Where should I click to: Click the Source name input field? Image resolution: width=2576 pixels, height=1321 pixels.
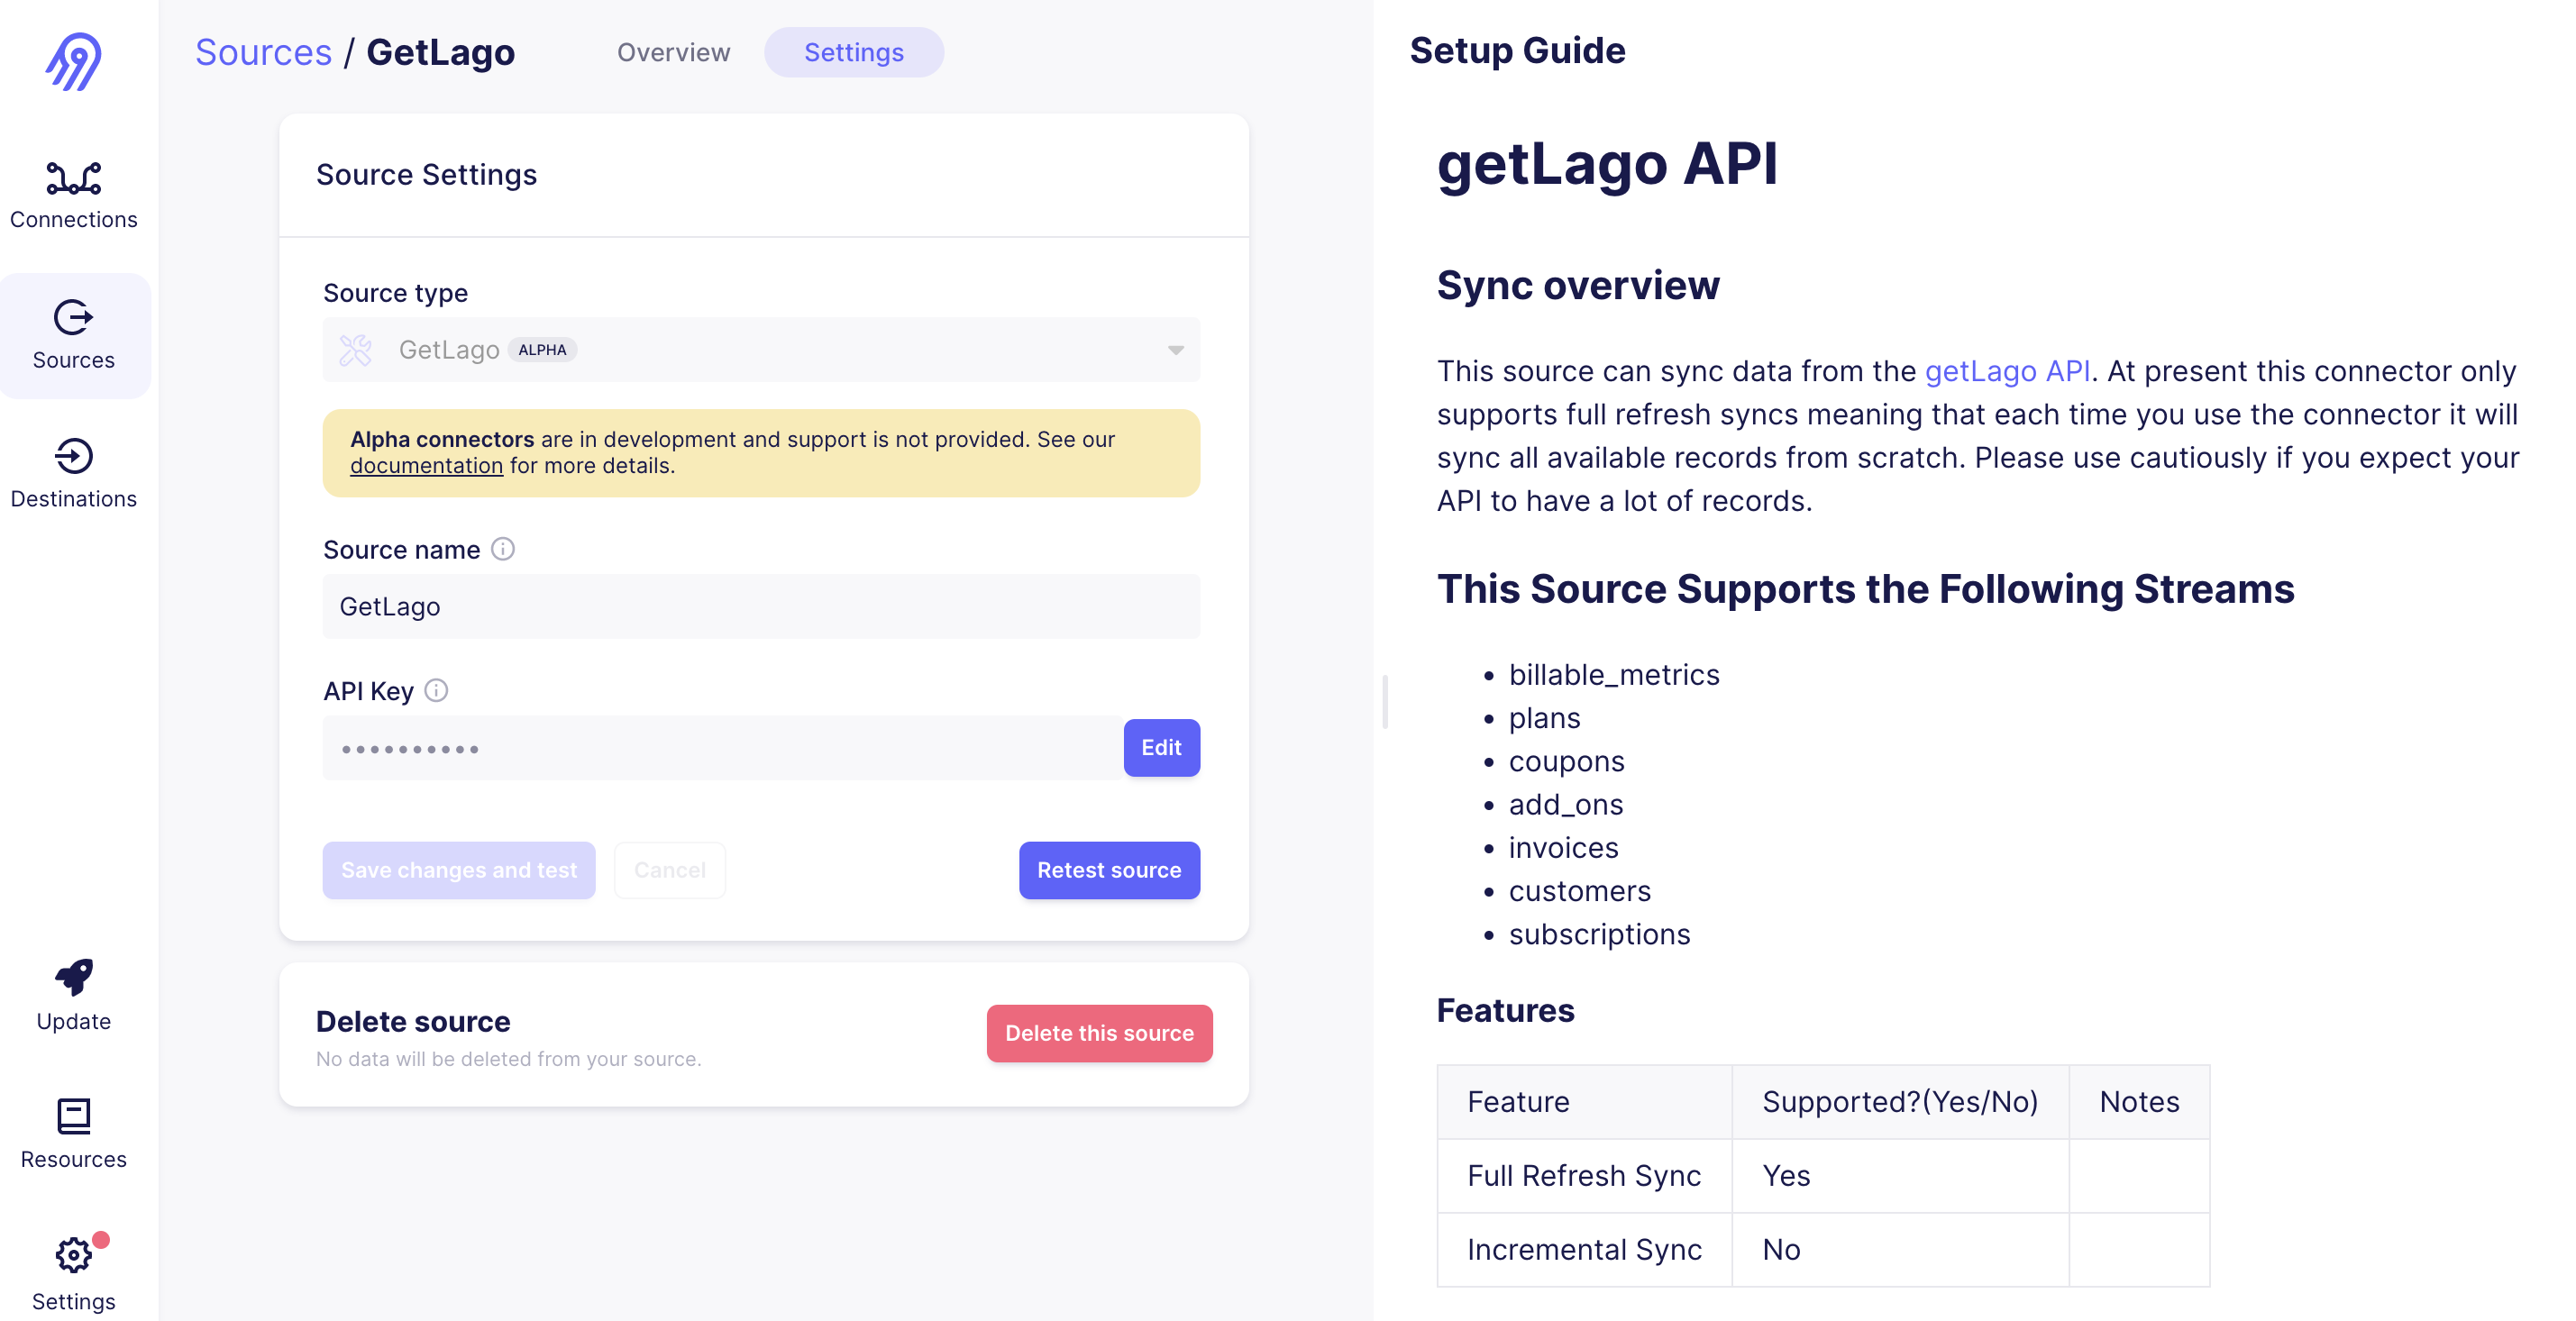761,606
